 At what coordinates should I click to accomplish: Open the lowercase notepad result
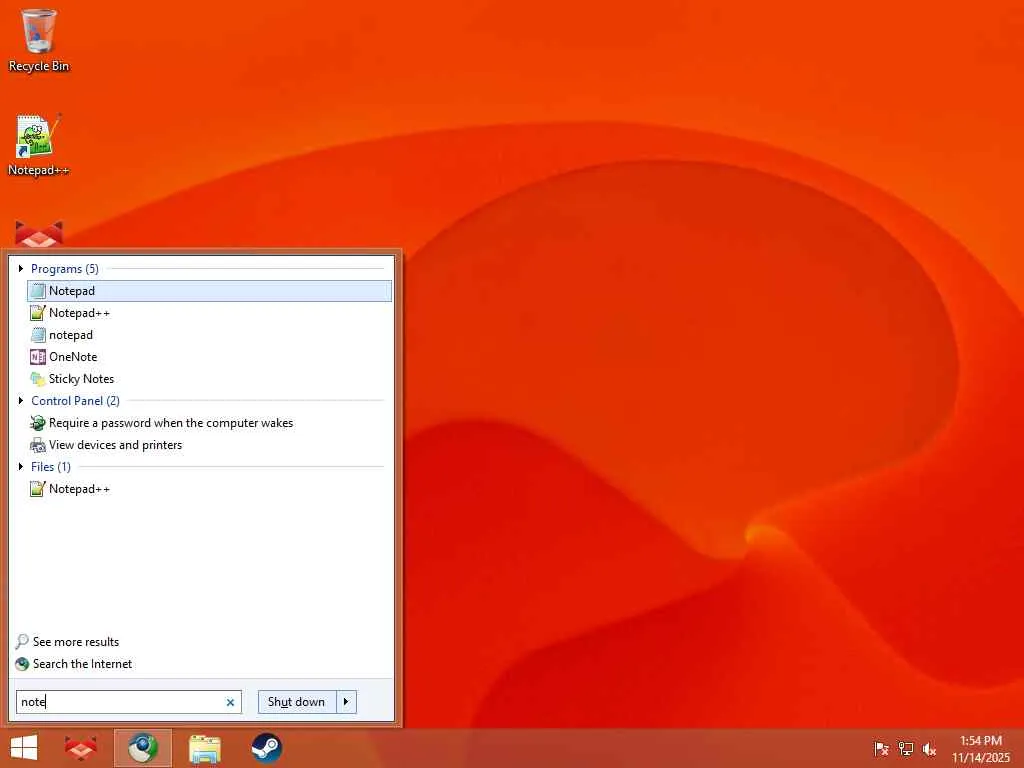point(210,335)
